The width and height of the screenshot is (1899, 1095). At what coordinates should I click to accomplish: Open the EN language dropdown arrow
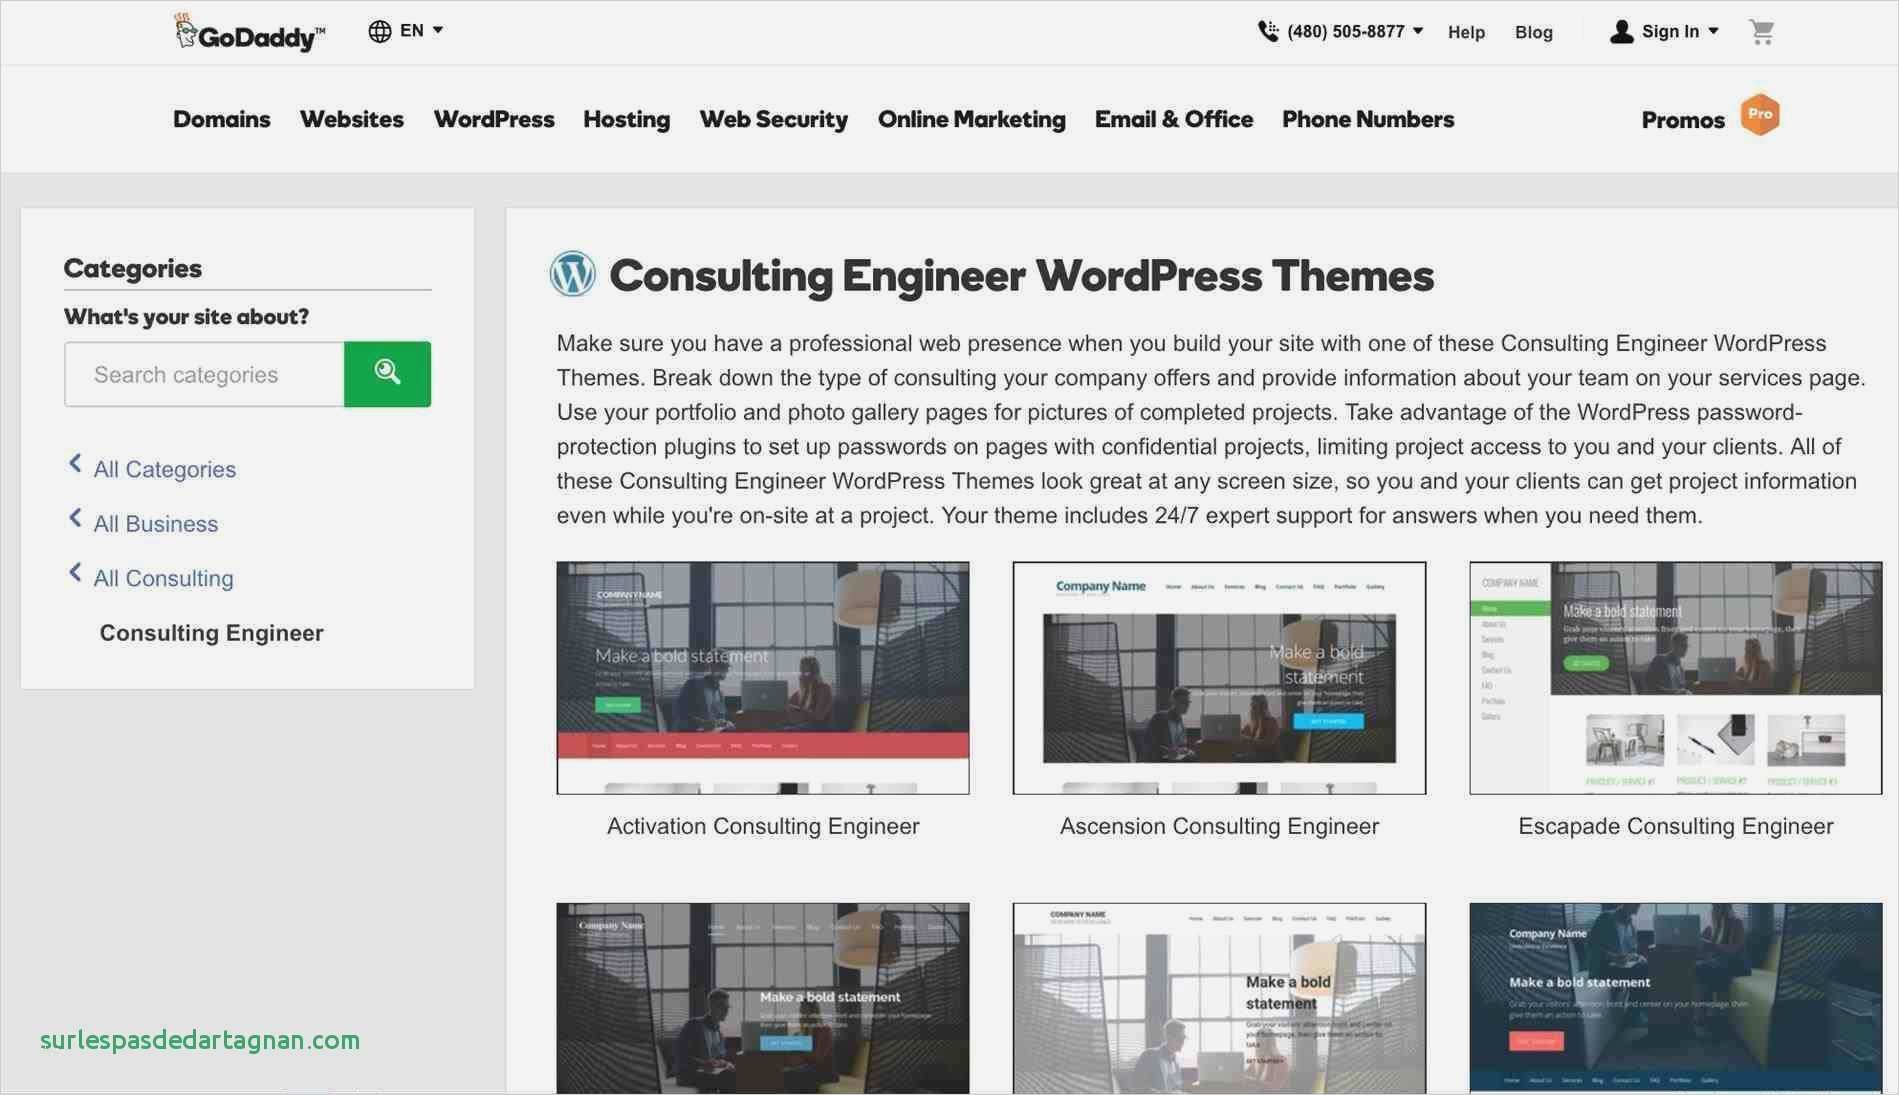tap(438, 30)
